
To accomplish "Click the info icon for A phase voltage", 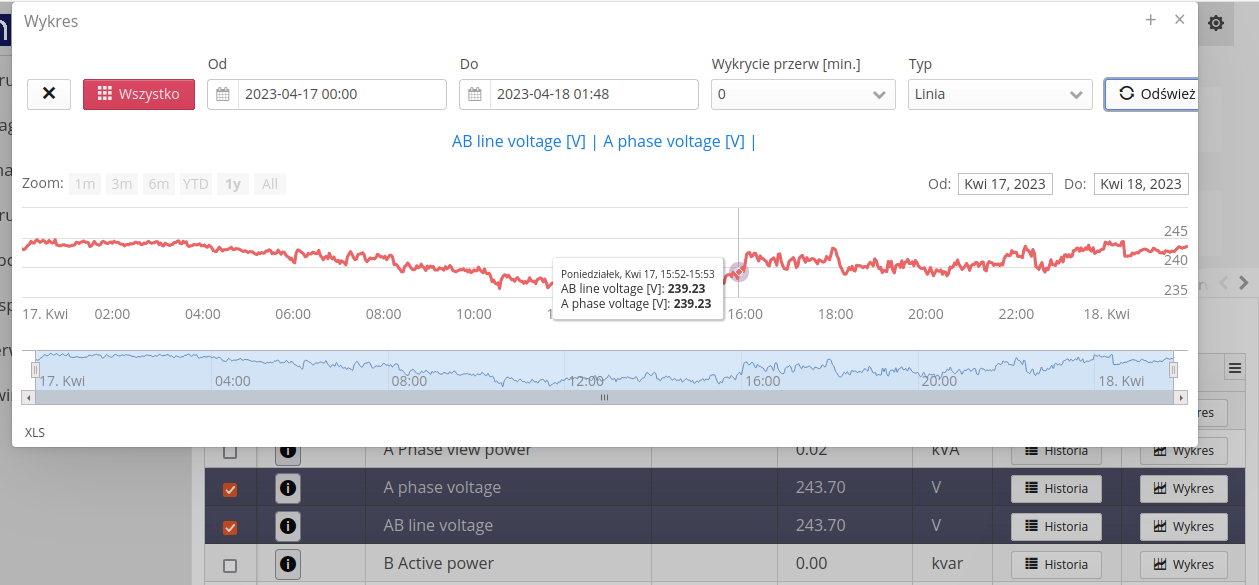I will [x=288, y=488].
